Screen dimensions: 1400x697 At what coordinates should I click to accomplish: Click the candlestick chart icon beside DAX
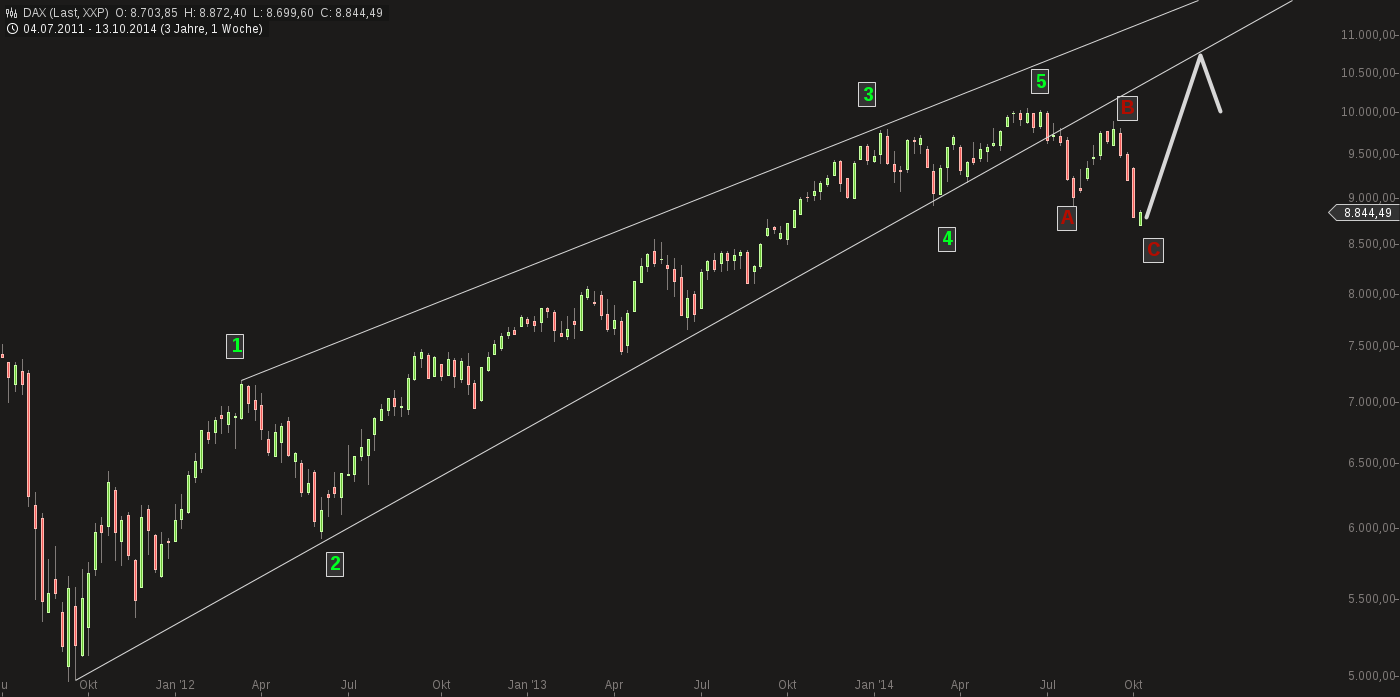(x=12, y=13)
